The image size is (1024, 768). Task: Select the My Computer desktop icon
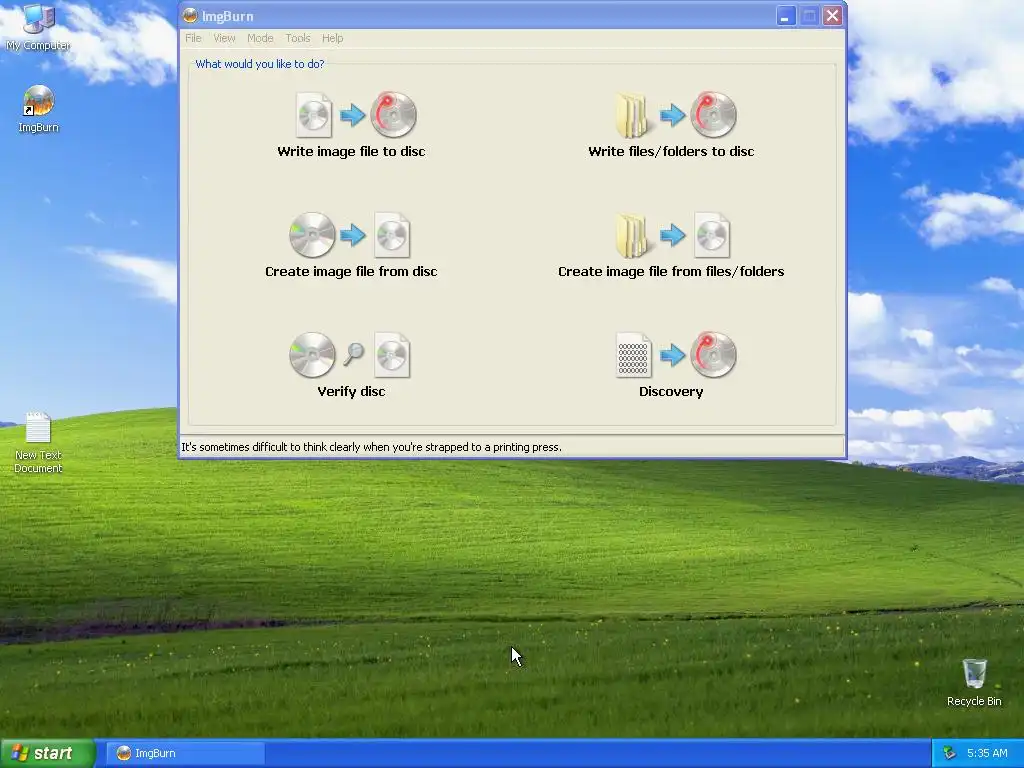coord(39,27)
